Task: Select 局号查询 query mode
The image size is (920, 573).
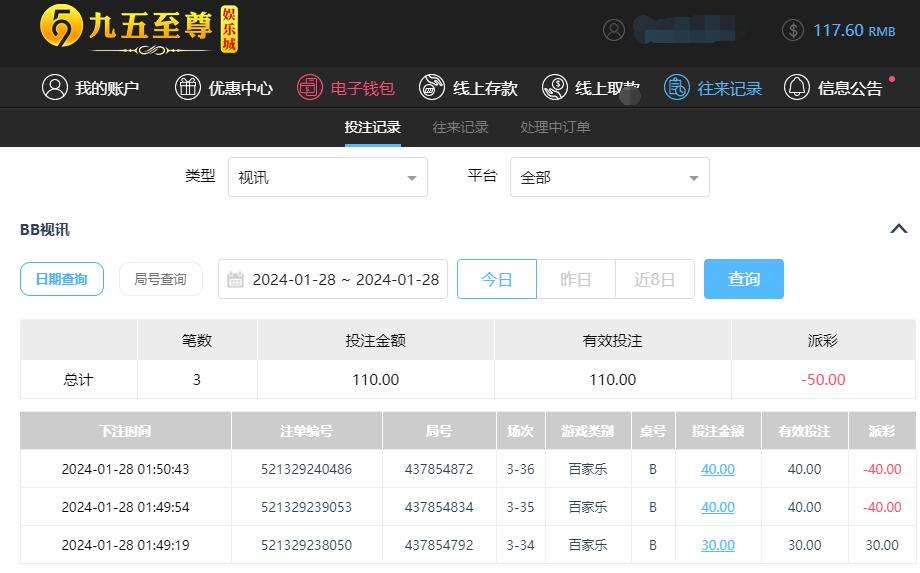Action: coord(161,279)
